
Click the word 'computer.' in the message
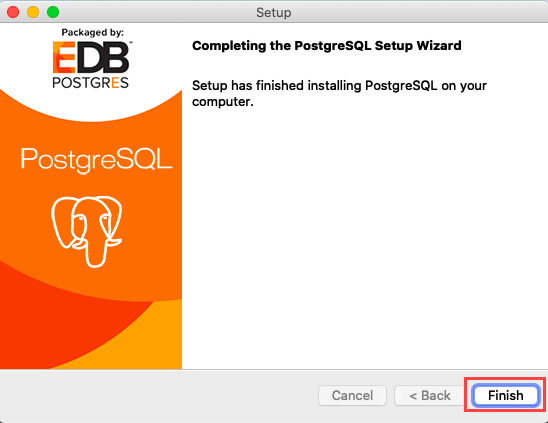tap(223, 102)
